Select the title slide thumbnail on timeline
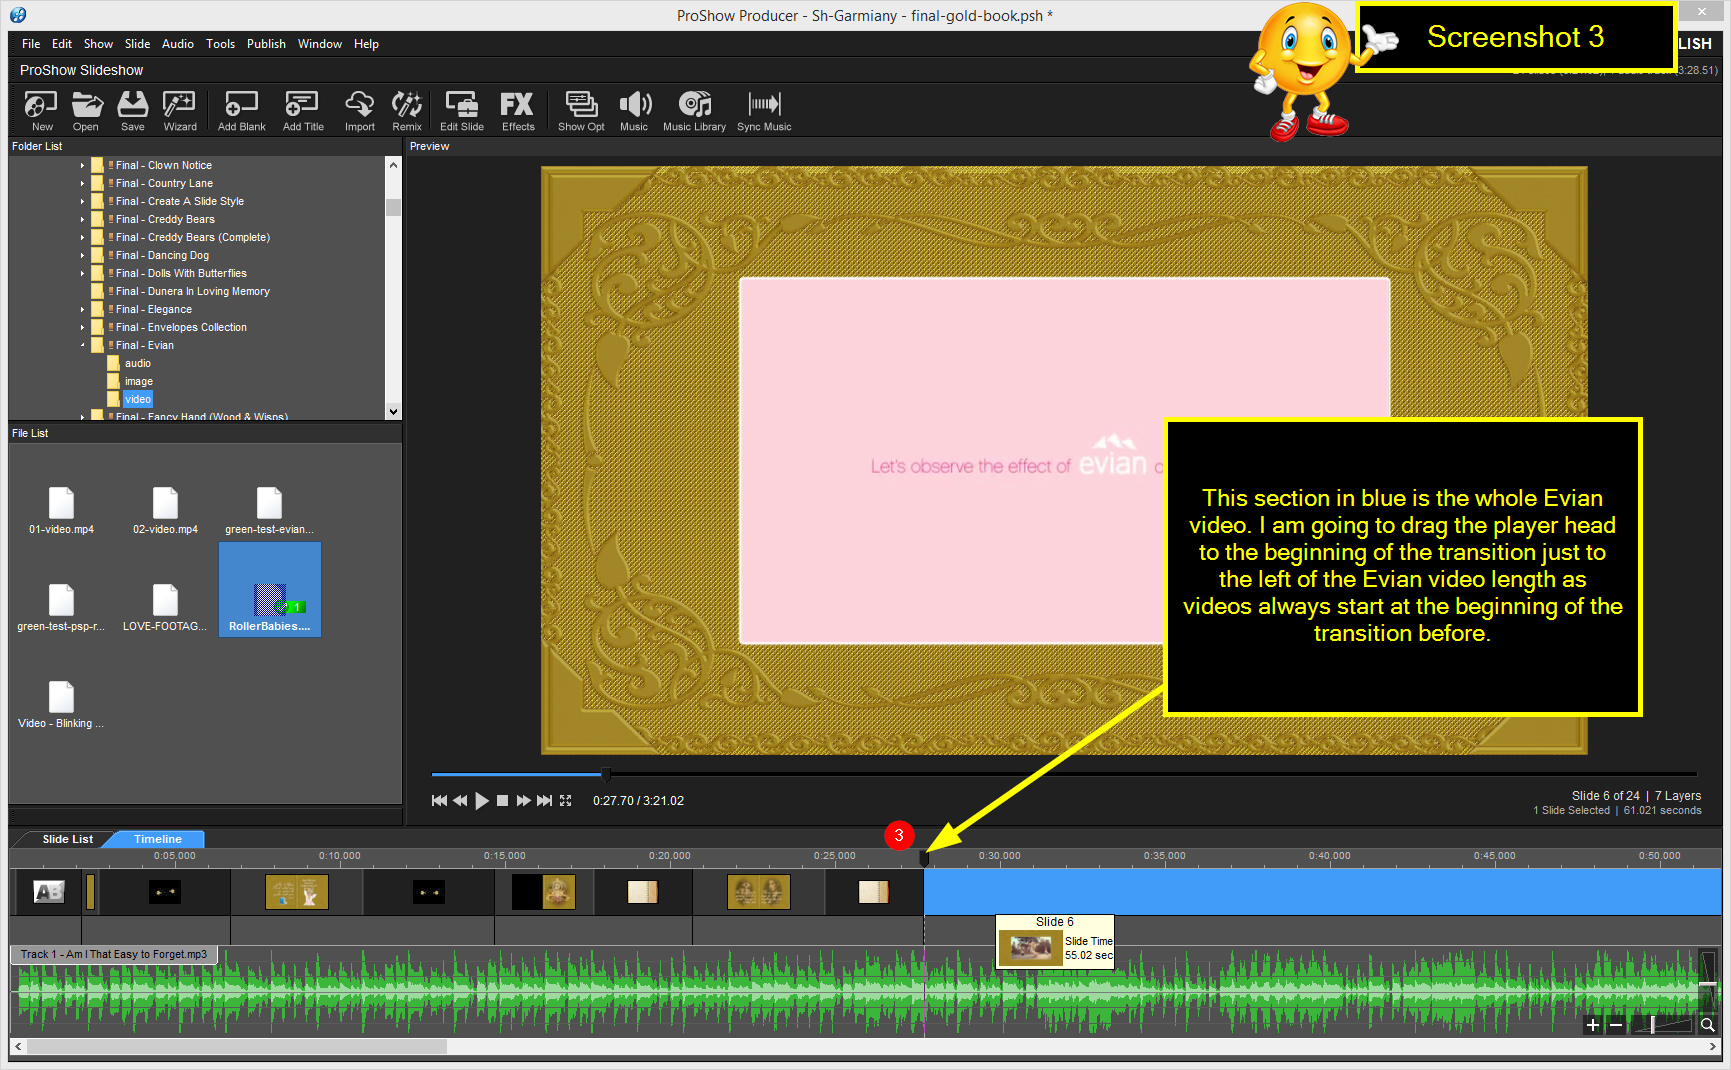Screen dimensions: 1731x1070 pos(48,892)
